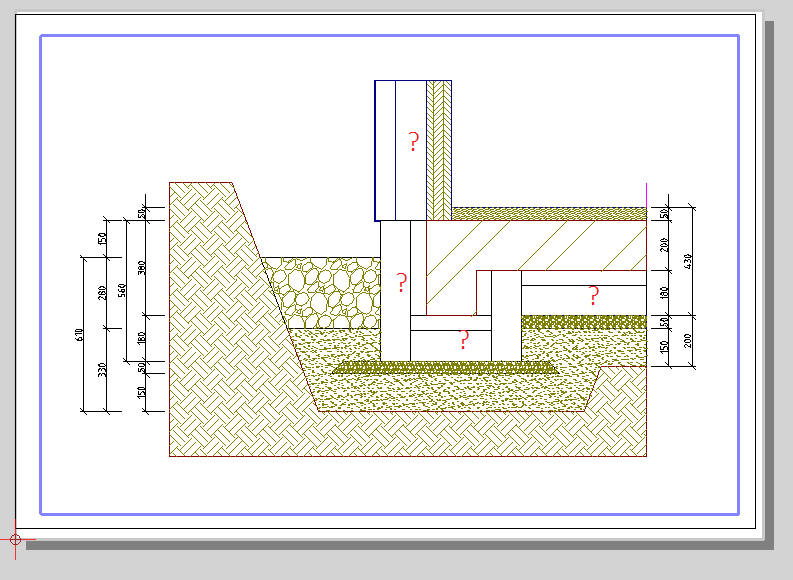Click the red origin crosshair marker
This screenshot has width=793, height=580.
click(x=14, y=540)
